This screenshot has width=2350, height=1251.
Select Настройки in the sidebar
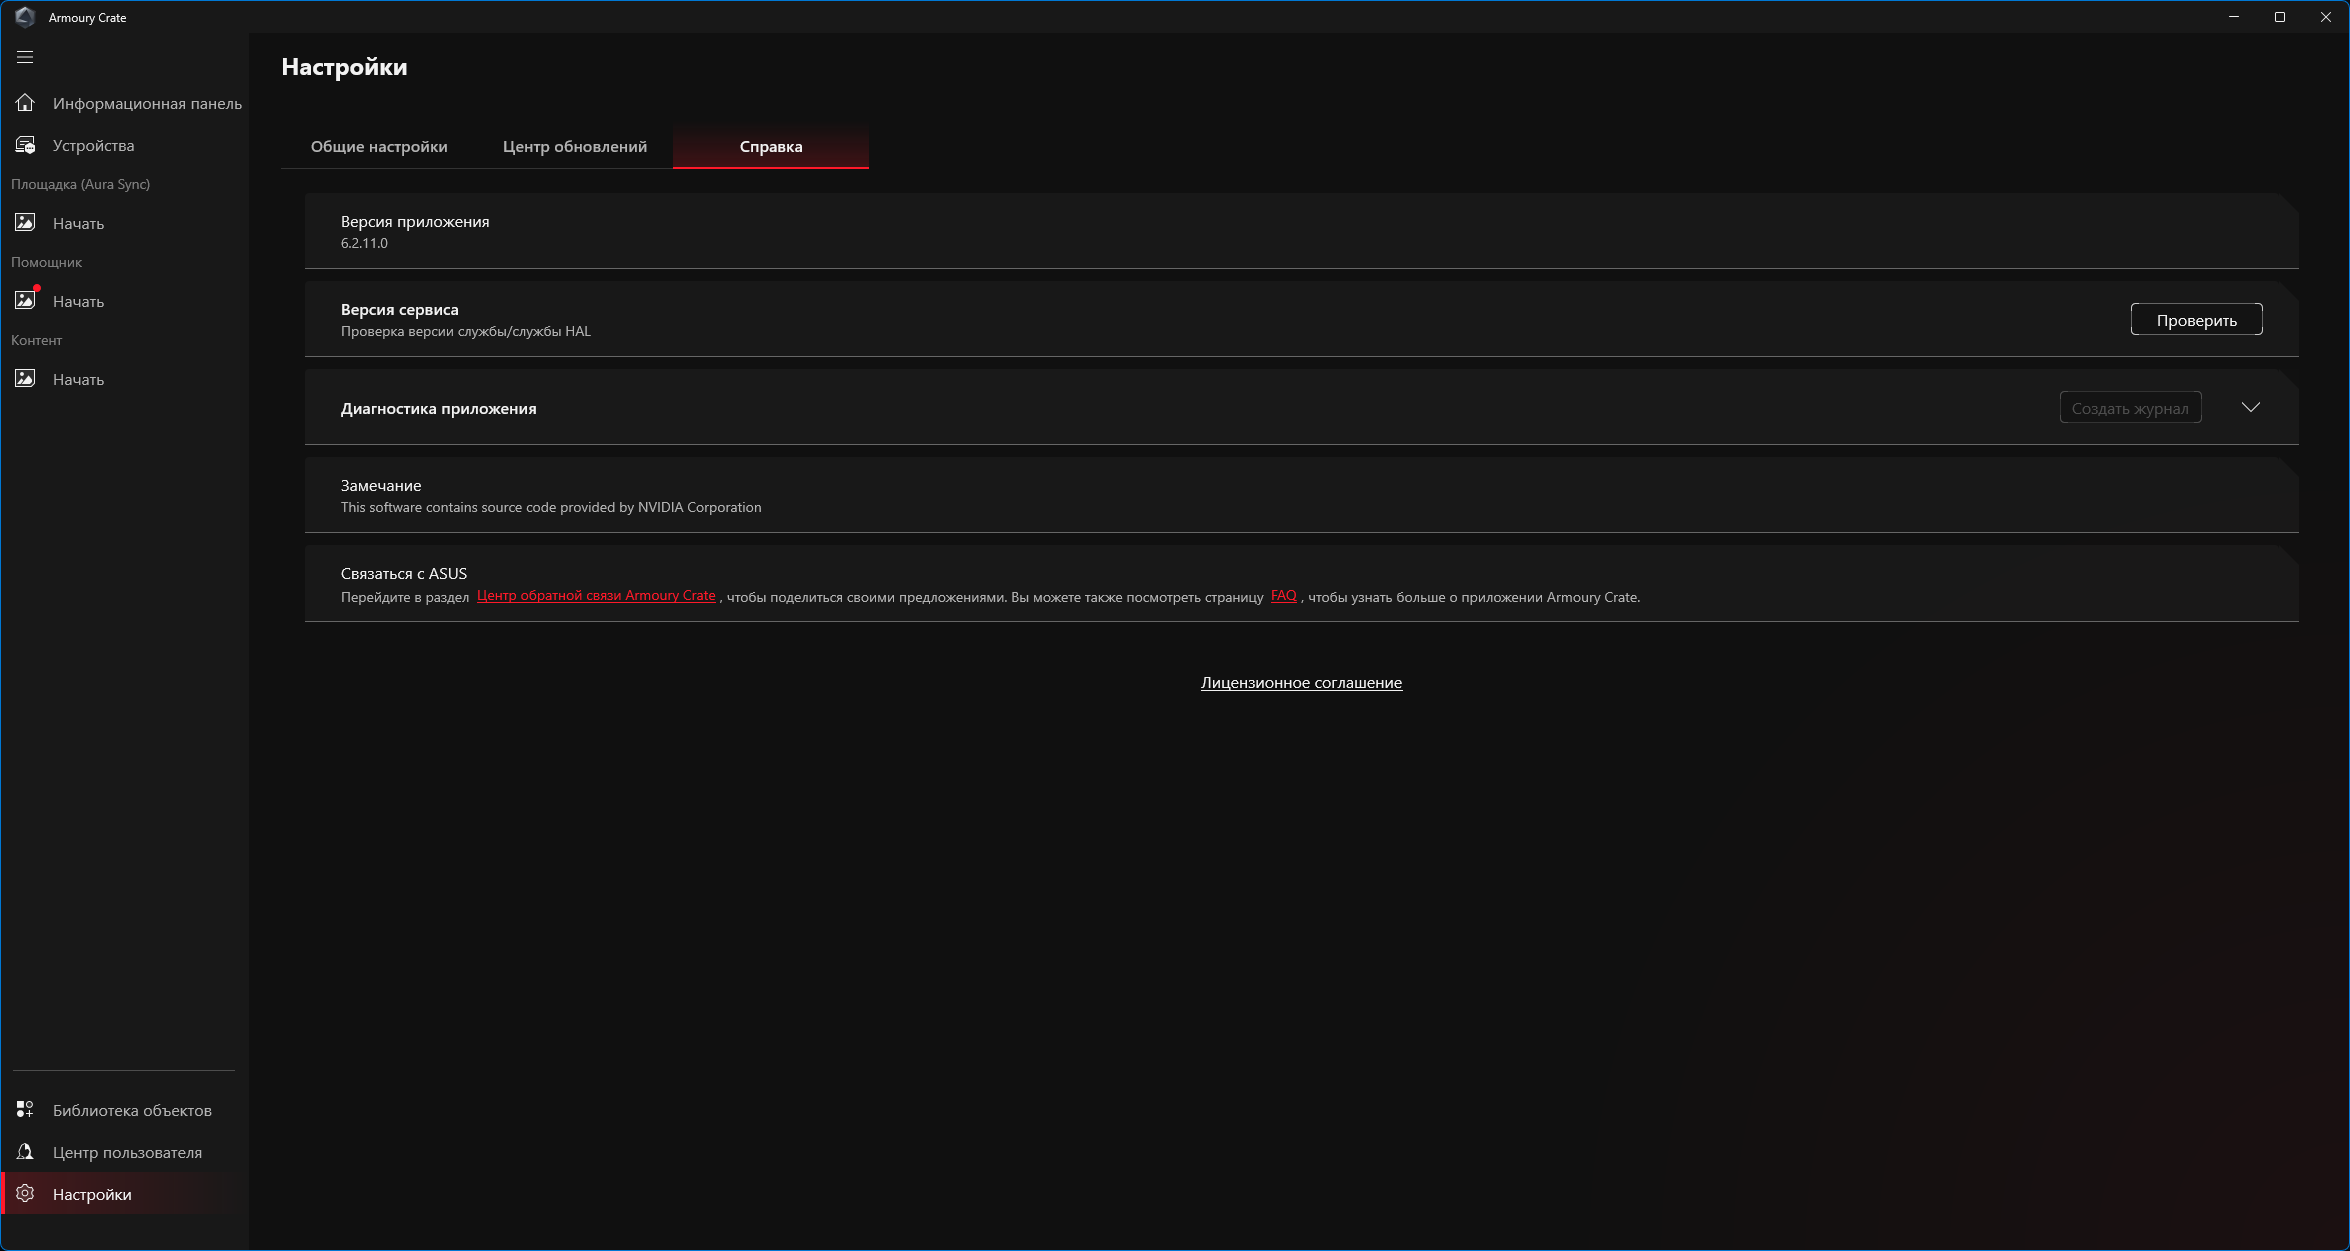tap(125, 1194)
